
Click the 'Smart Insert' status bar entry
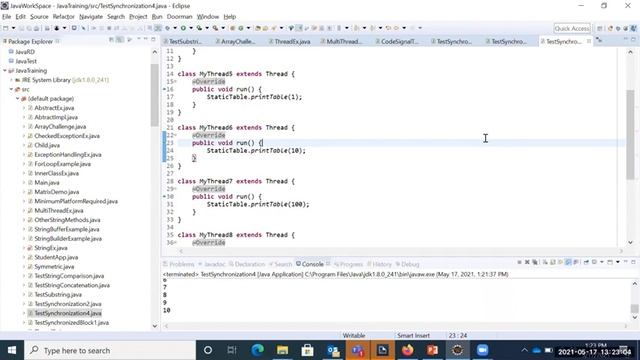(x=413, y=336)
